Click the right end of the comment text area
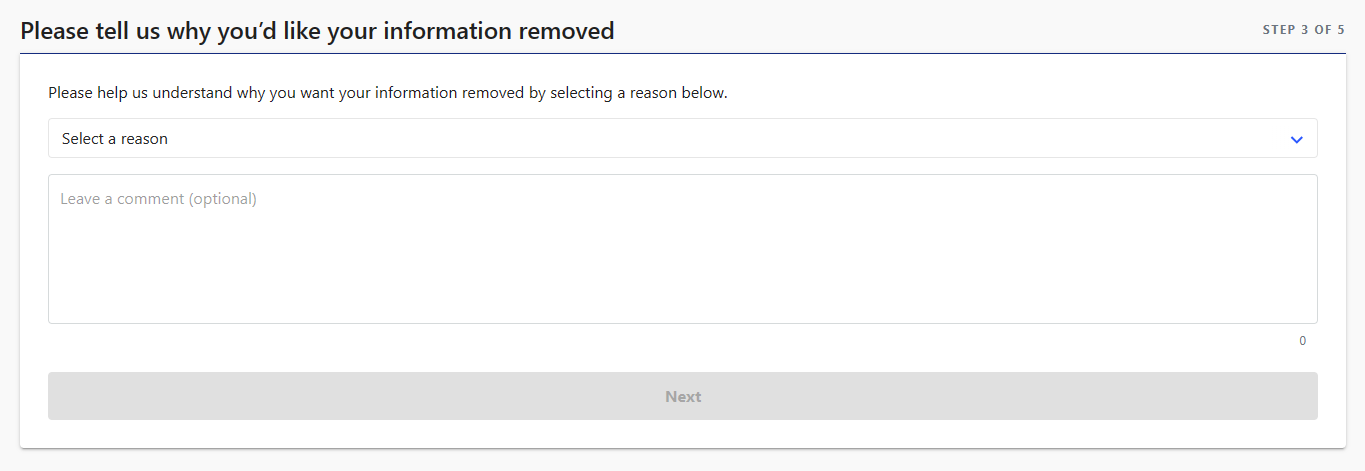 click(x=1300, y=249)
